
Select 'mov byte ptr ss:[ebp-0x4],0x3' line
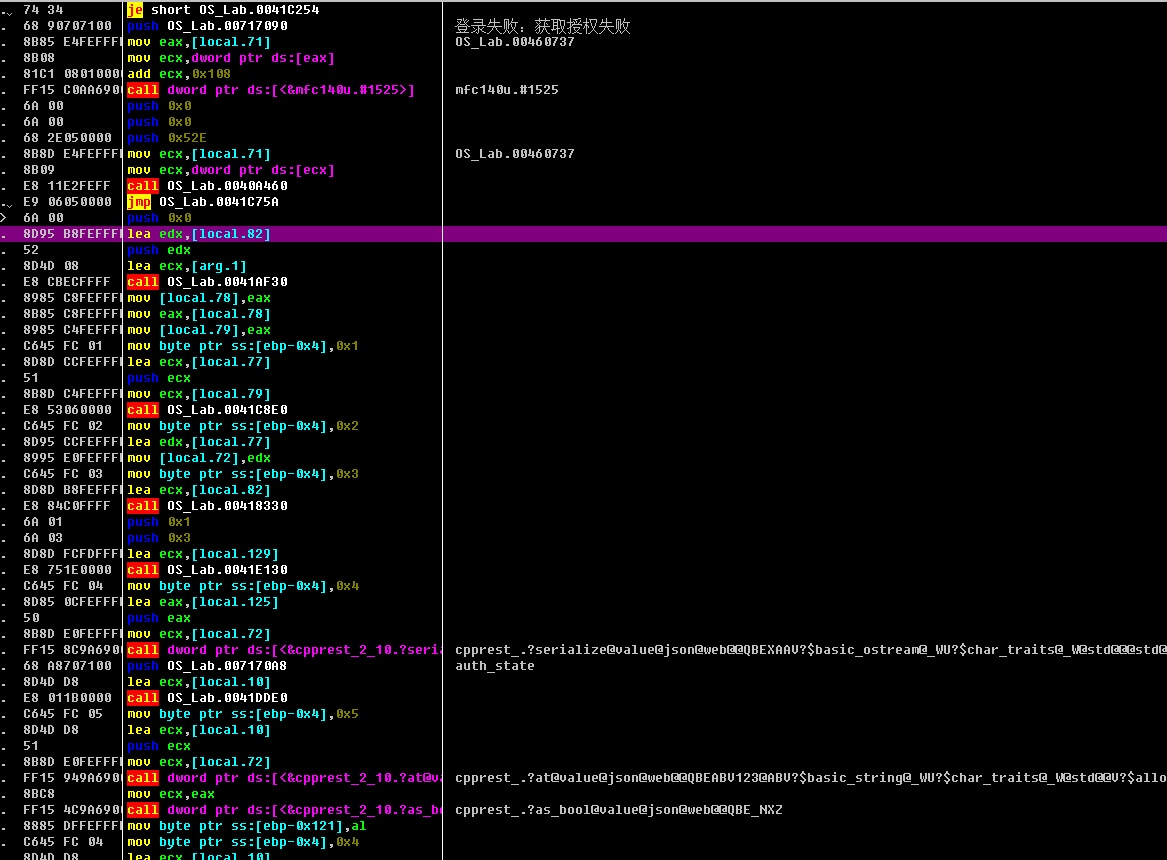click(243, 474)
